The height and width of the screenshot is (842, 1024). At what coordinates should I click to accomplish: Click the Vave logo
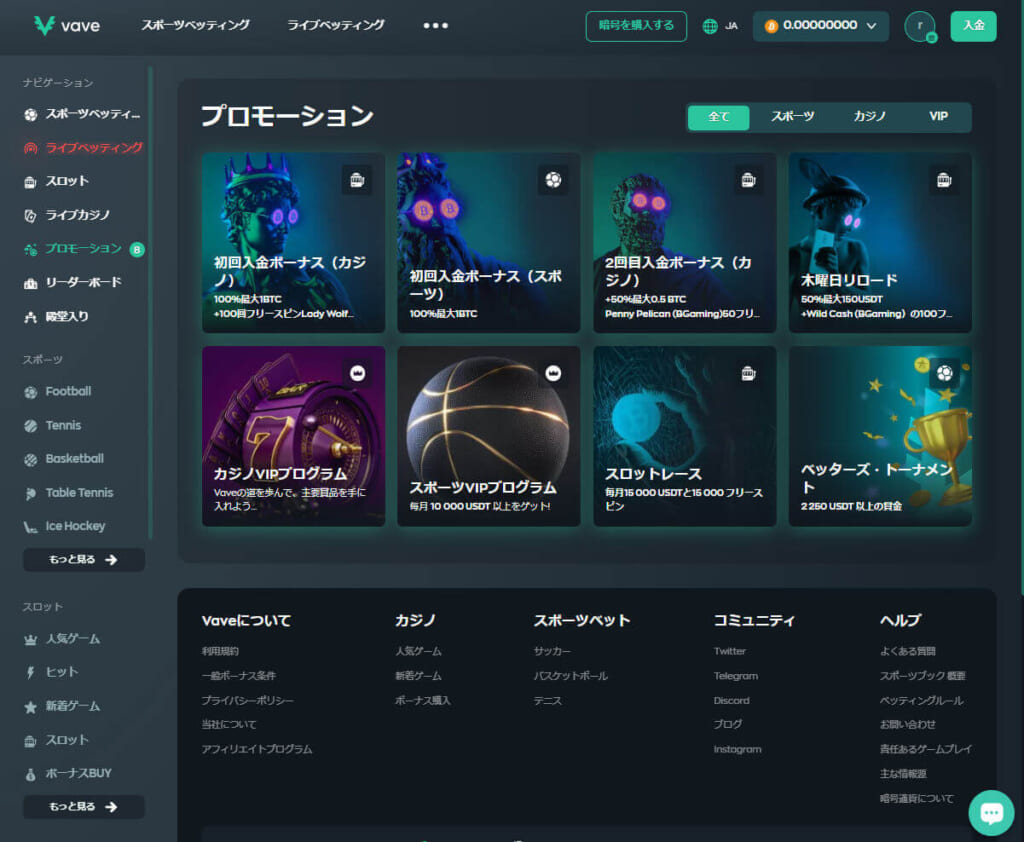point(67,25)
